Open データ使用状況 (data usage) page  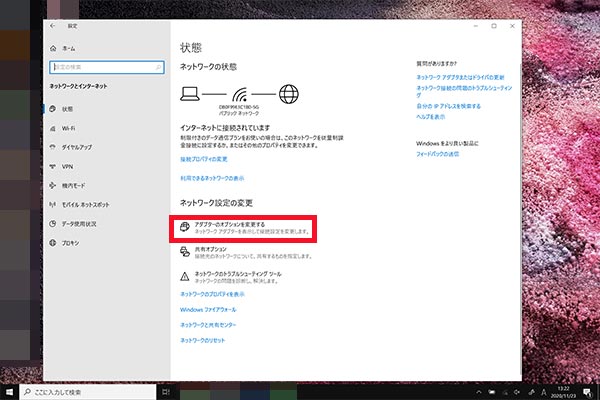(73, 224)
